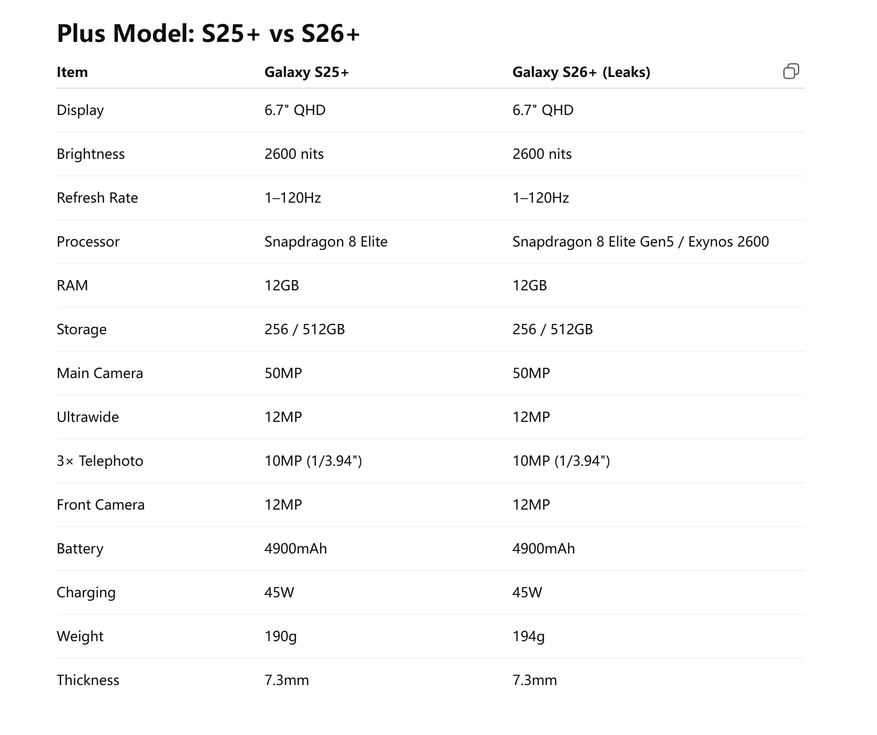
Task: Click the "3× Telephoto" row label
Action: point(100,461)
